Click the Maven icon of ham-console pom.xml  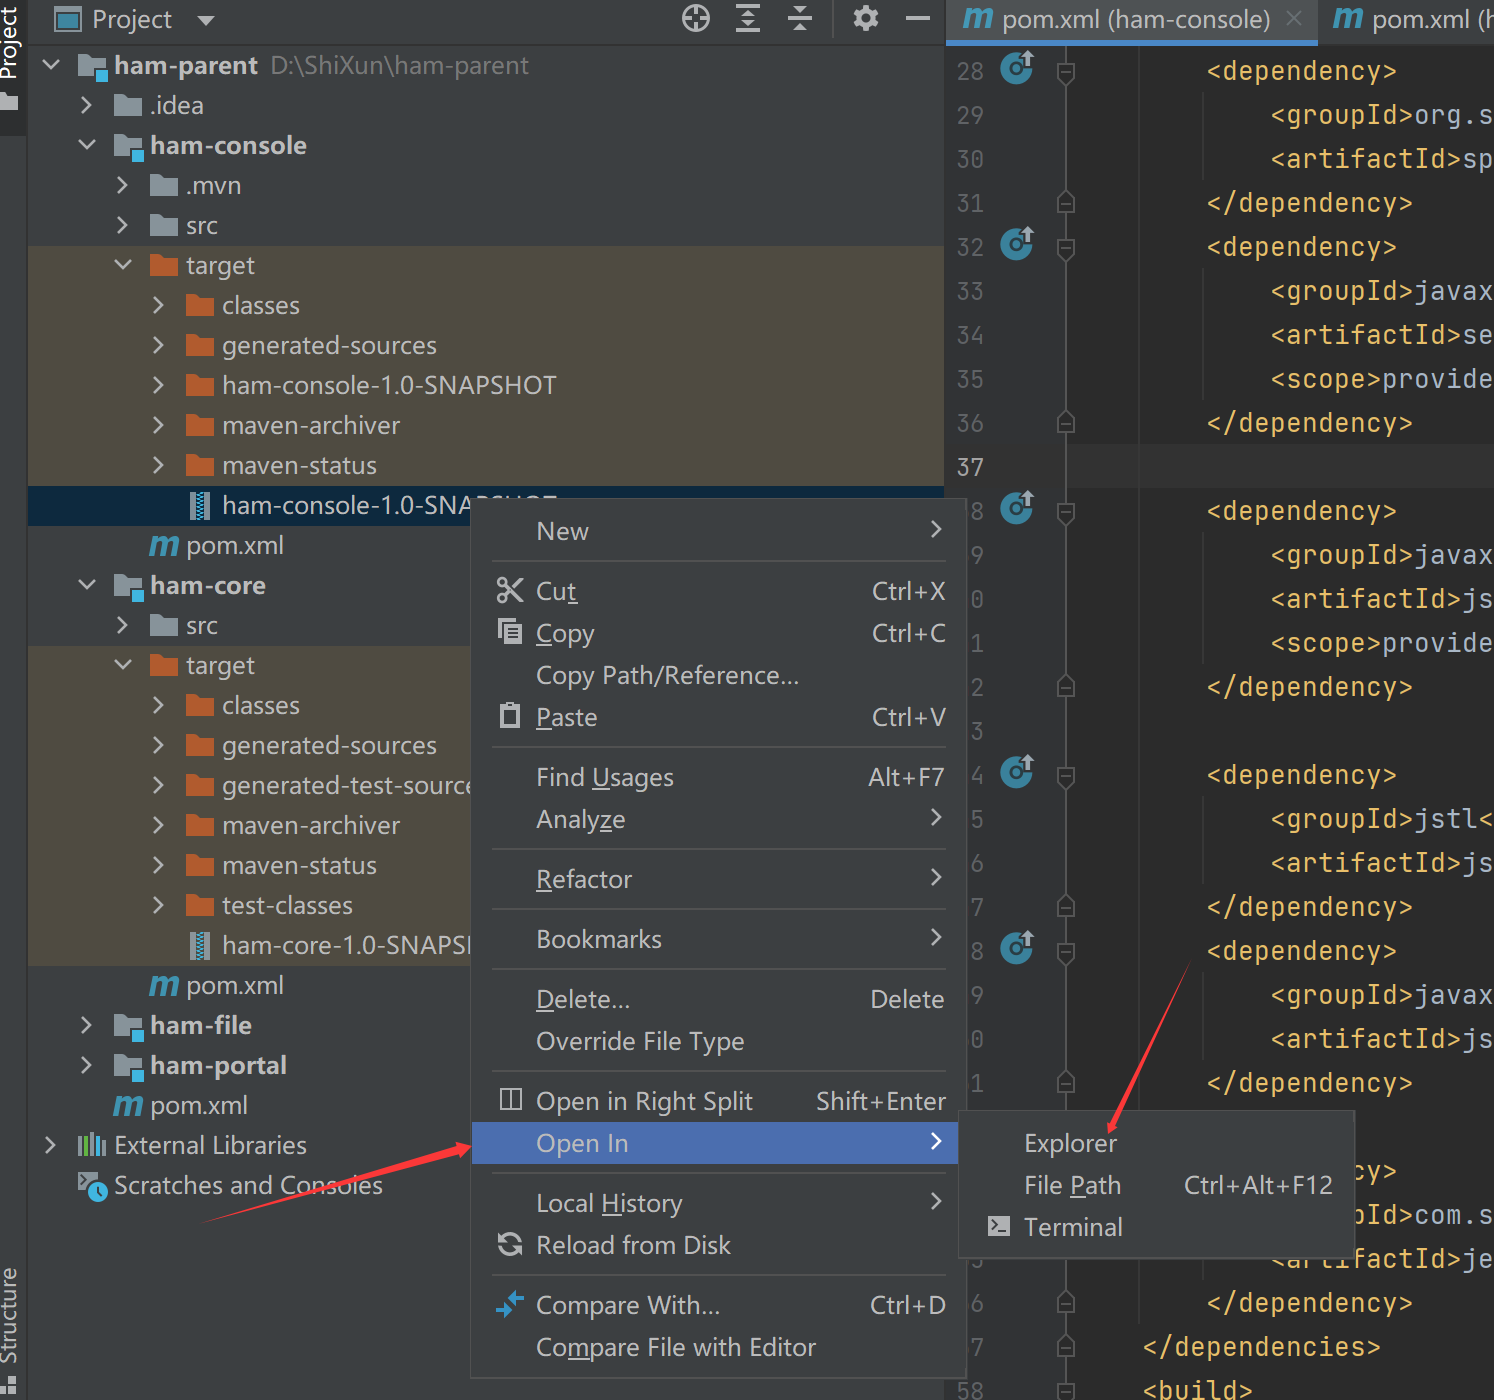164,545
